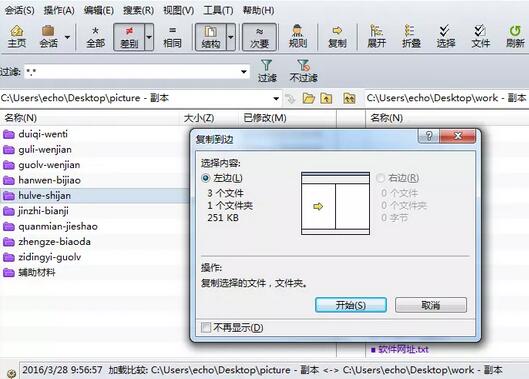This screenshot has height=379, width=529.
Task: Open the 编辑(E) menu
Action: (x=99, y=10)
